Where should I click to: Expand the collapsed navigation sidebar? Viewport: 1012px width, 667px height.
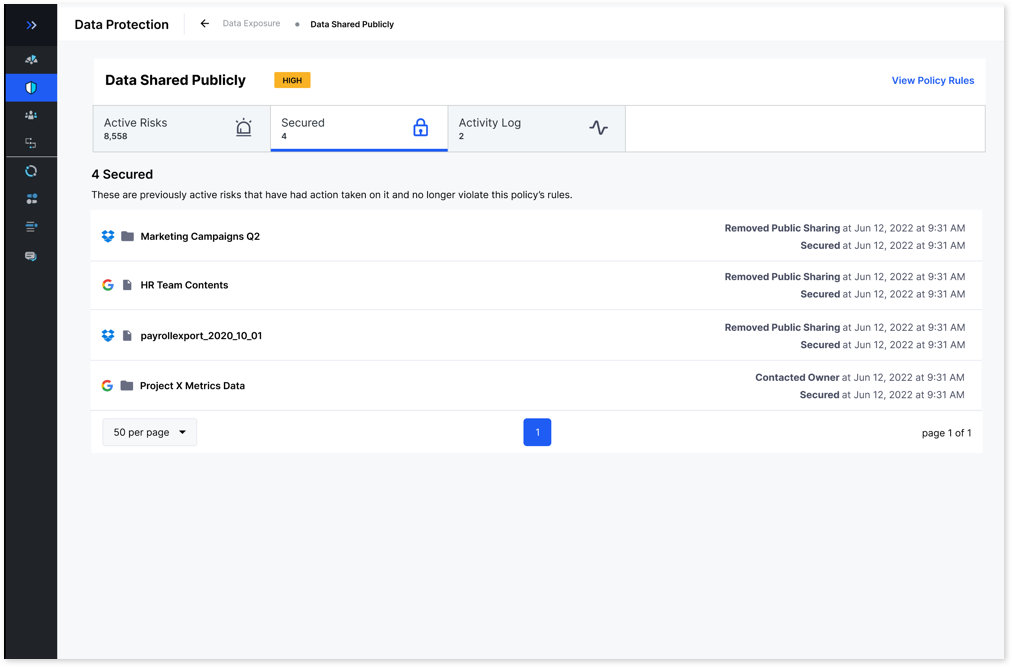30,24
